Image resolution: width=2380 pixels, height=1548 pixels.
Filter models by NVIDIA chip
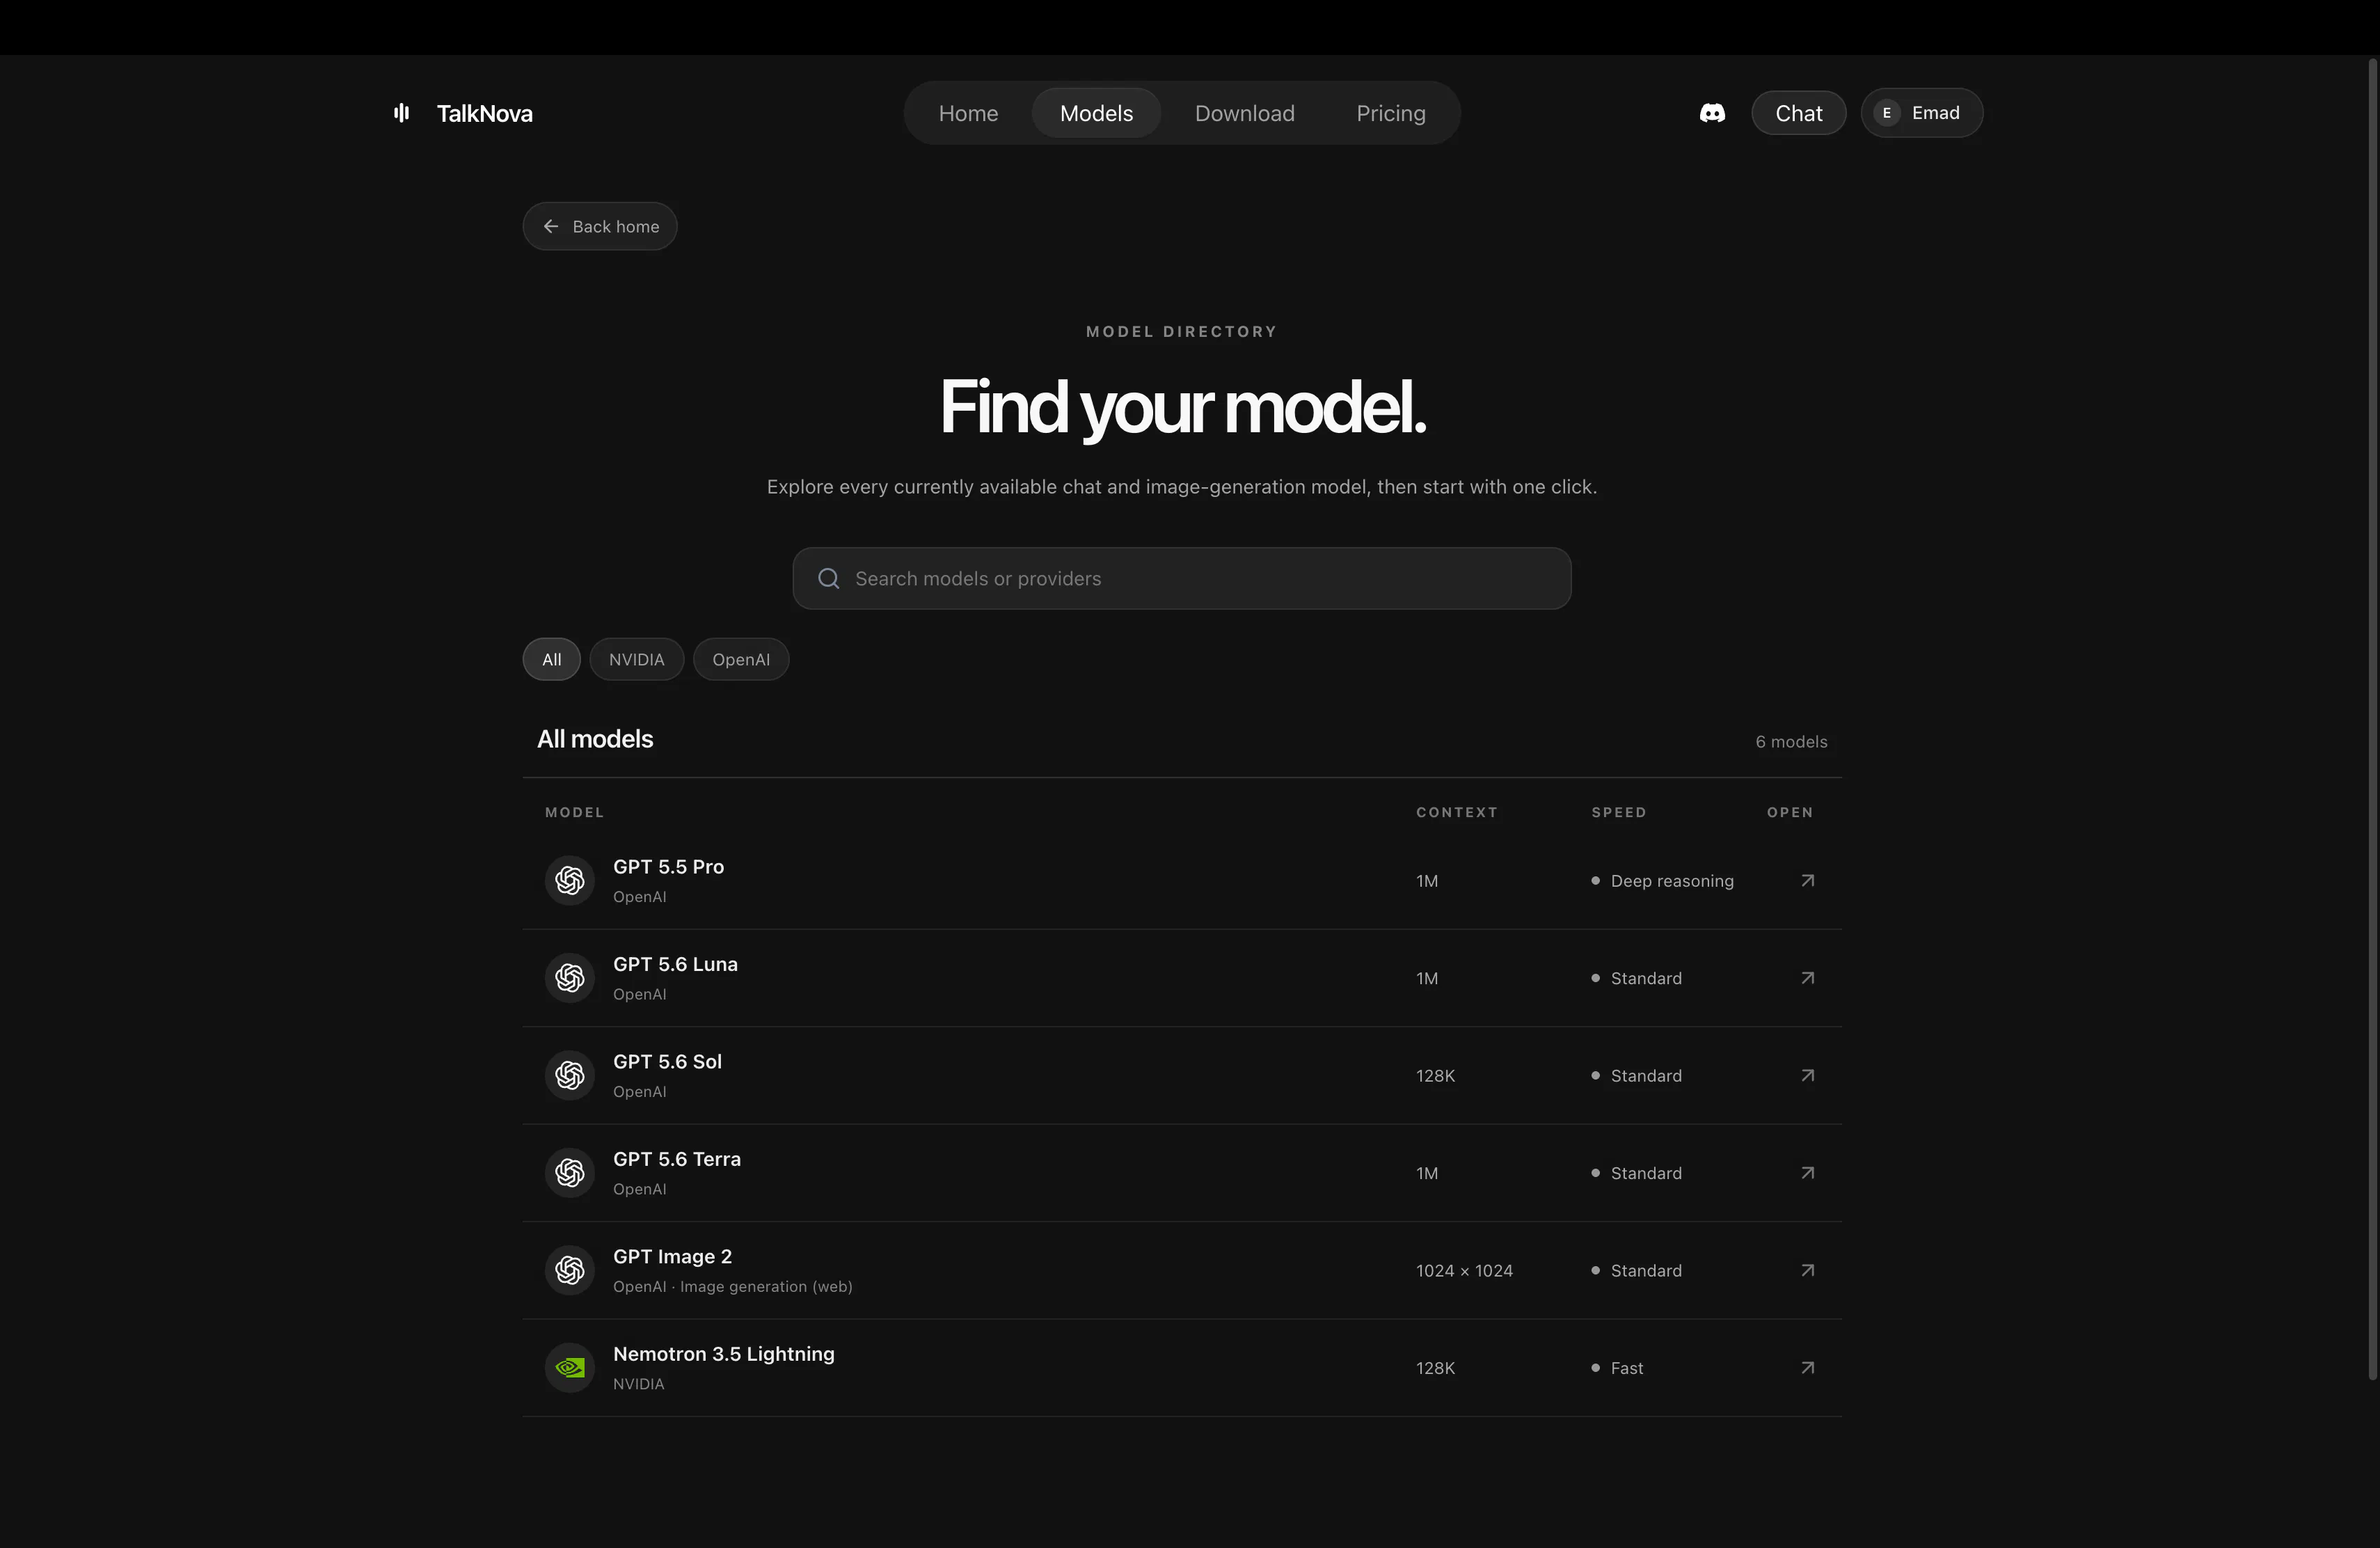[636, 660]
